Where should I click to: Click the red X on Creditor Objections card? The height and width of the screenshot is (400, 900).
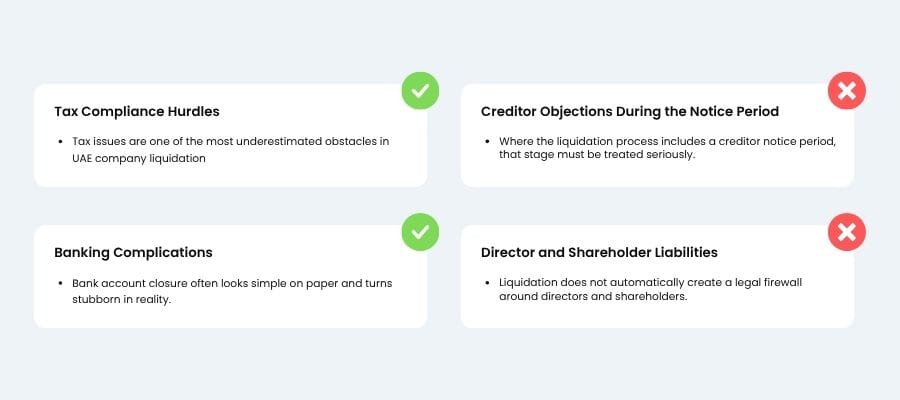(847, 91)
